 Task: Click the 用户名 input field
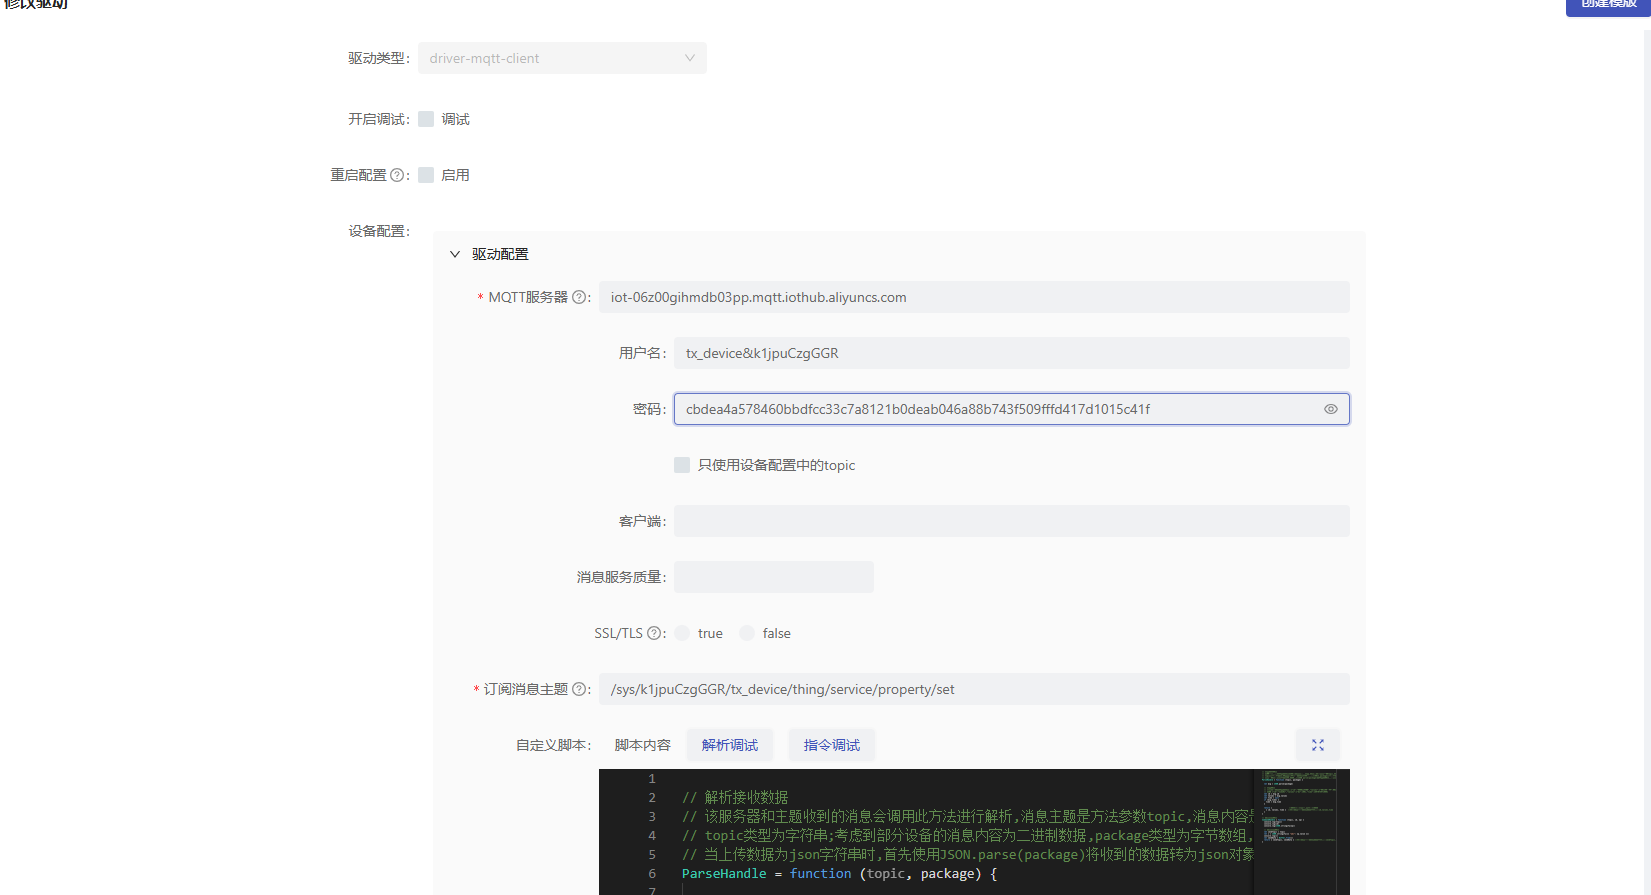click(1011, 353)
